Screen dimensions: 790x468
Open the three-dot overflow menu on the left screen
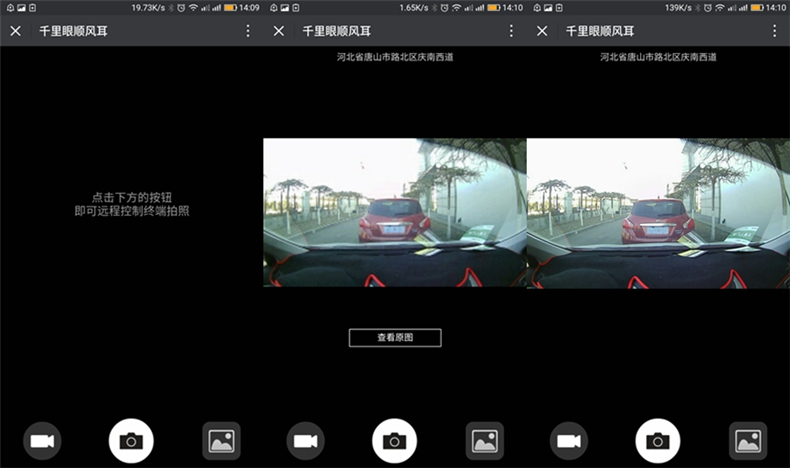248,31
